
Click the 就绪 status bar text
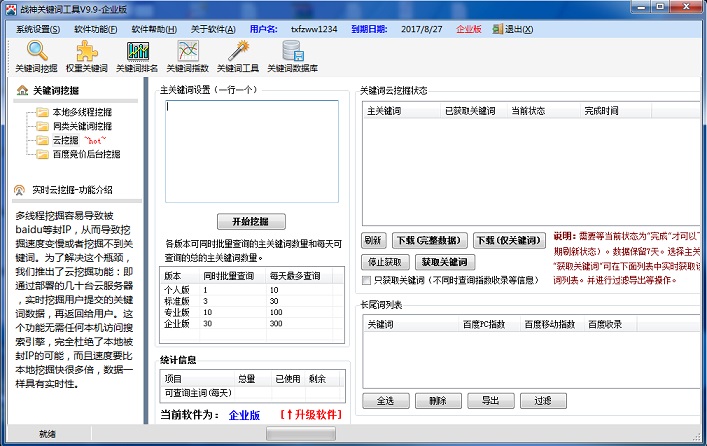click(x=47, y=434)
